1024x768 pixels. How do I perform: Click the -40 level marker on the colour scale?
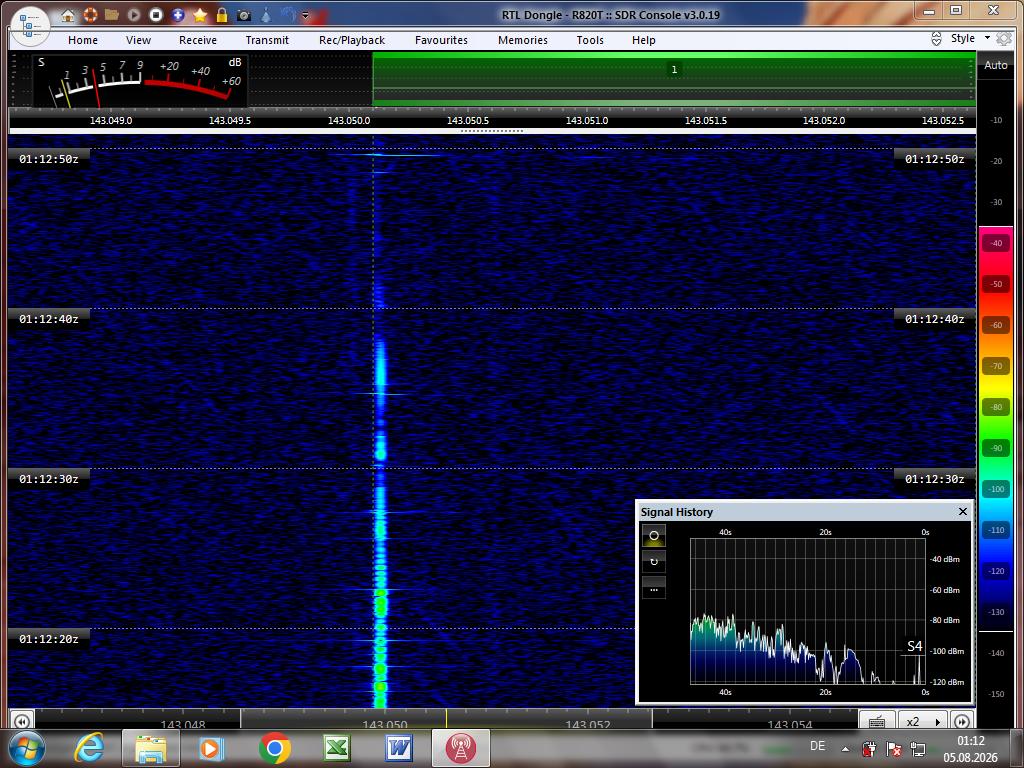click(996, 243)
